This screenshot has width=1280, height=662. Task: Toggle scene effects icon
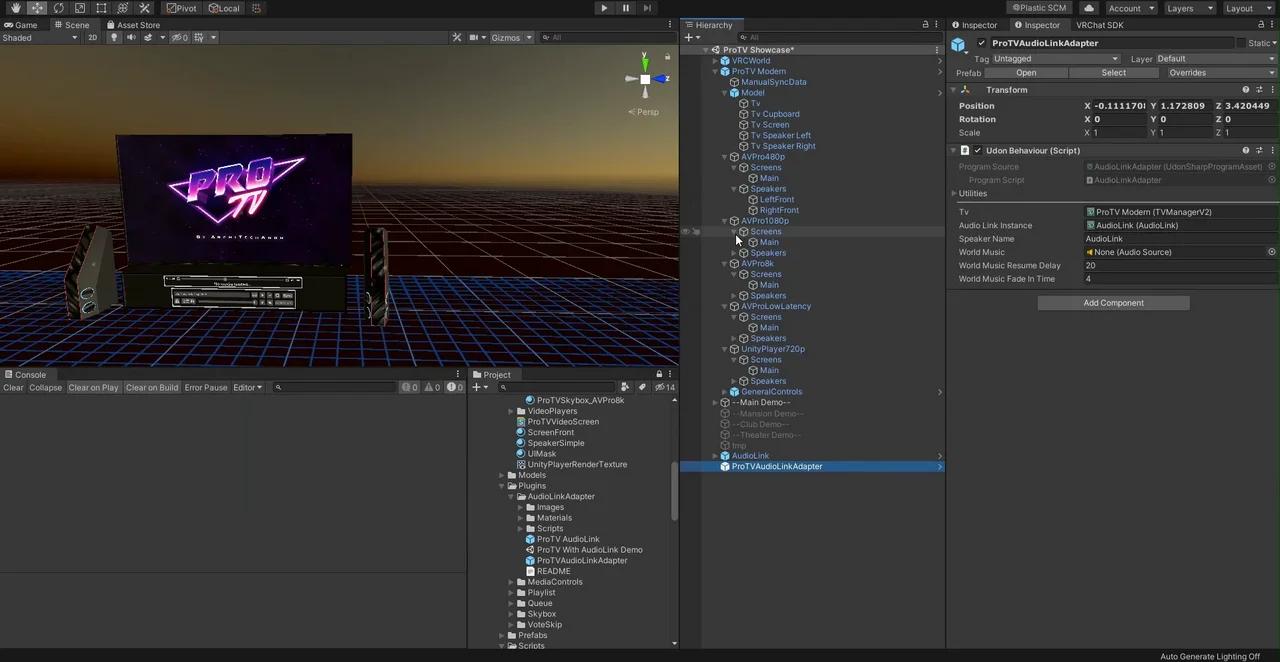149,38
